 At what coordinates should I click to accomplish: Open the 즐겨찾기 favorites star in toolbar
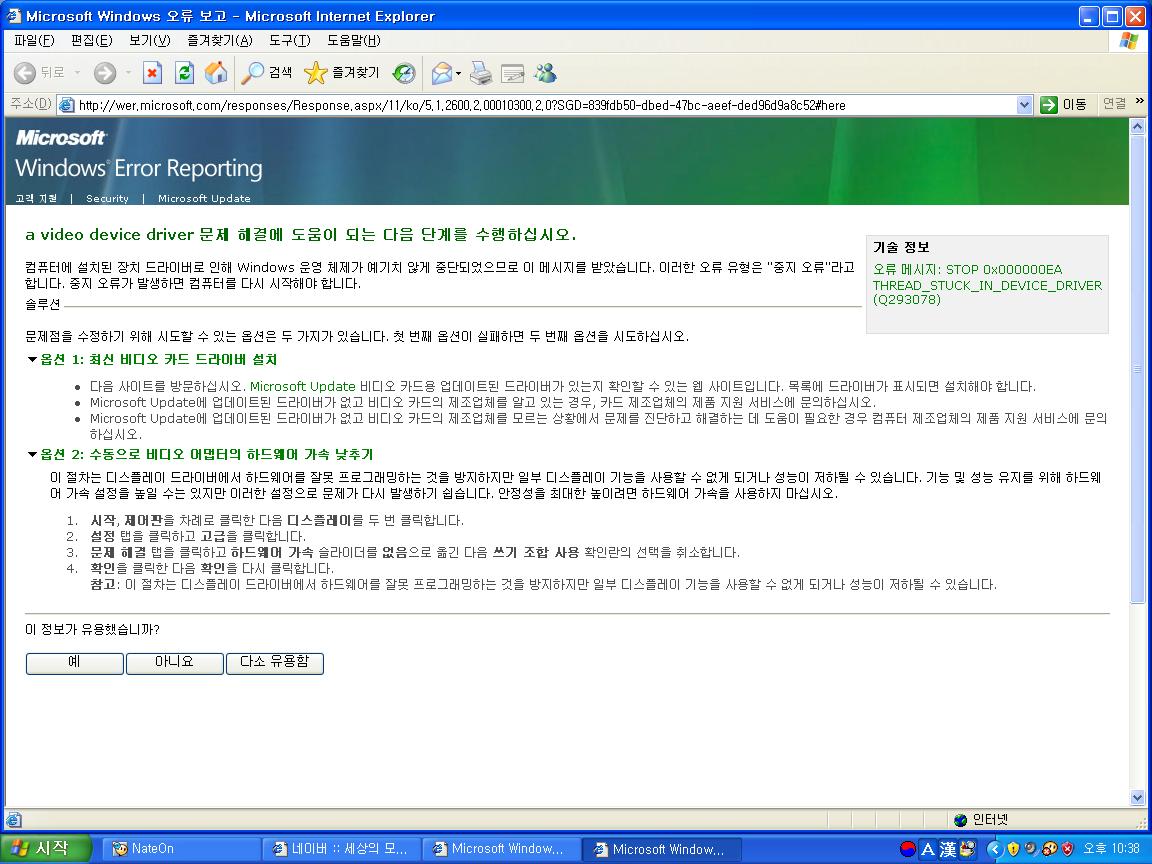pyautogui.click(x=342, y=73)
